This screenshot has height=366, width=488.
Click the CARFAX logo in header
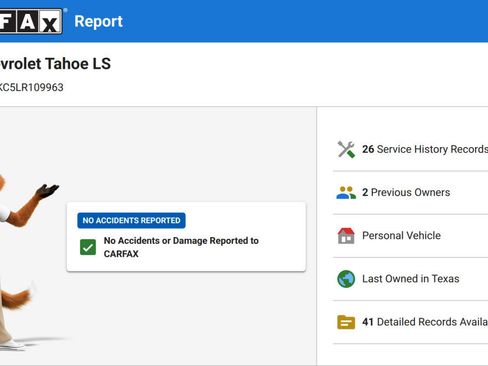click(31, 21)
